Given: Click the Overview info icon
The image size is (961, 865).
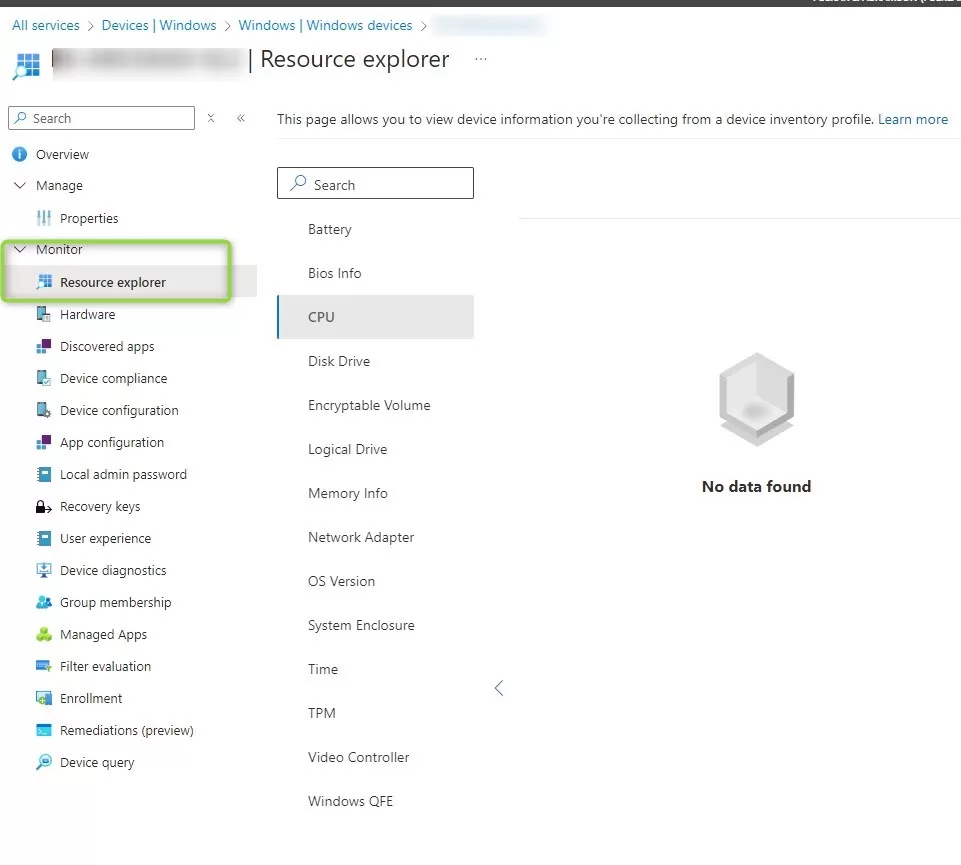Looking at the screenshot, I should [20, 154].
